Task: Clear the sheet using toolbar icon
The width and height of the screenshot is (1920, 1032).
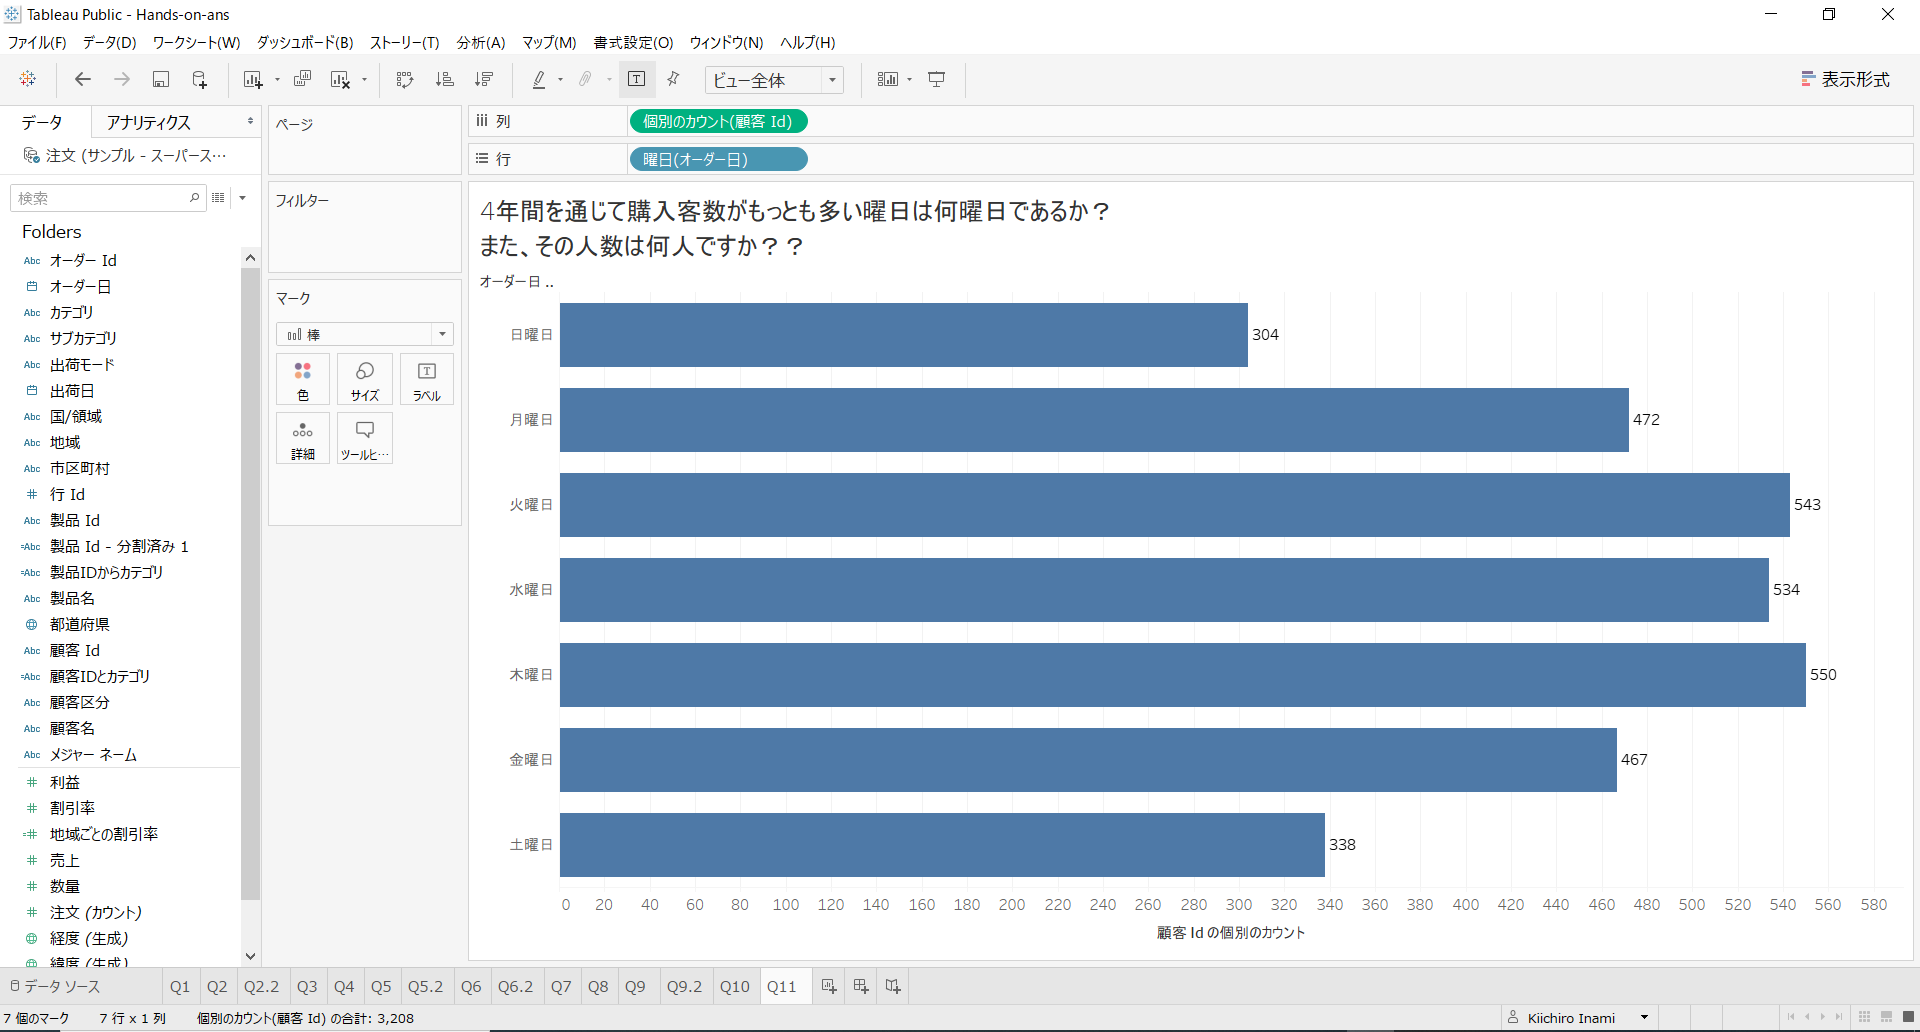Action: 341,79
